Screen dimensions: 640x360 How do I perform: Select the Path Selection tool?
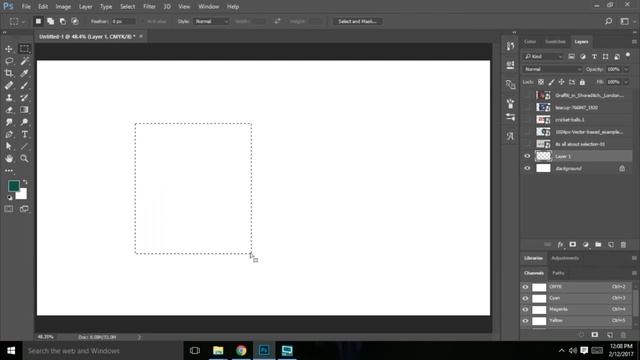pyautogui.click(x=9, y=147)
